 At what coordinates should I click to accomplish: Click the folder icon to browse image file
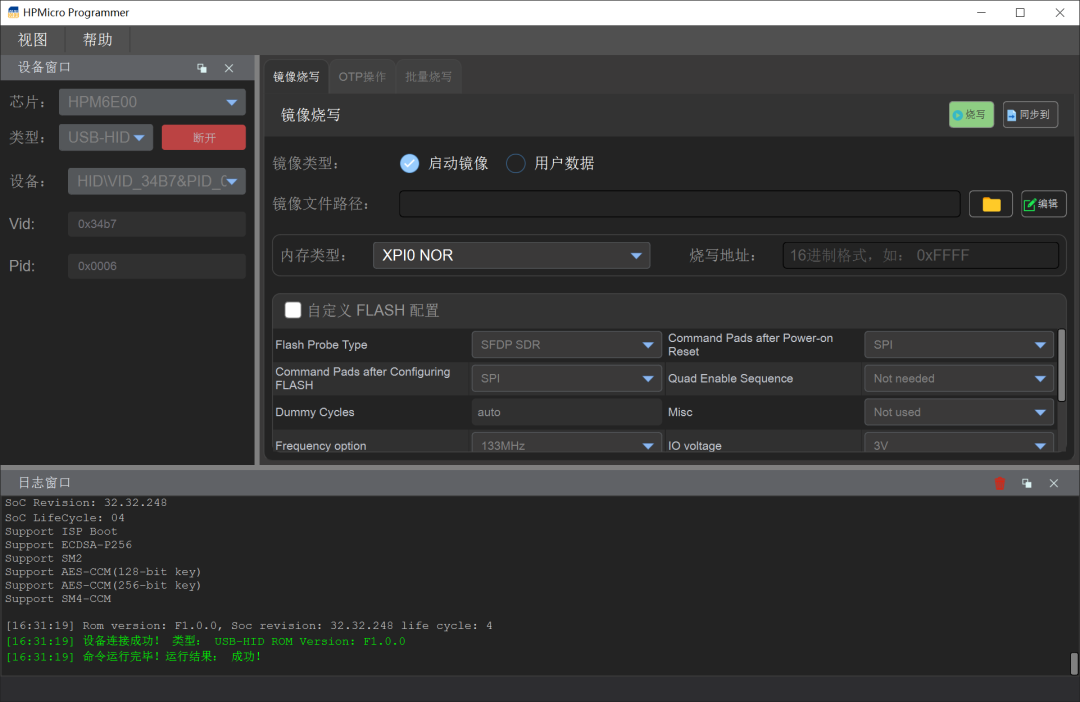coord(991,204)
